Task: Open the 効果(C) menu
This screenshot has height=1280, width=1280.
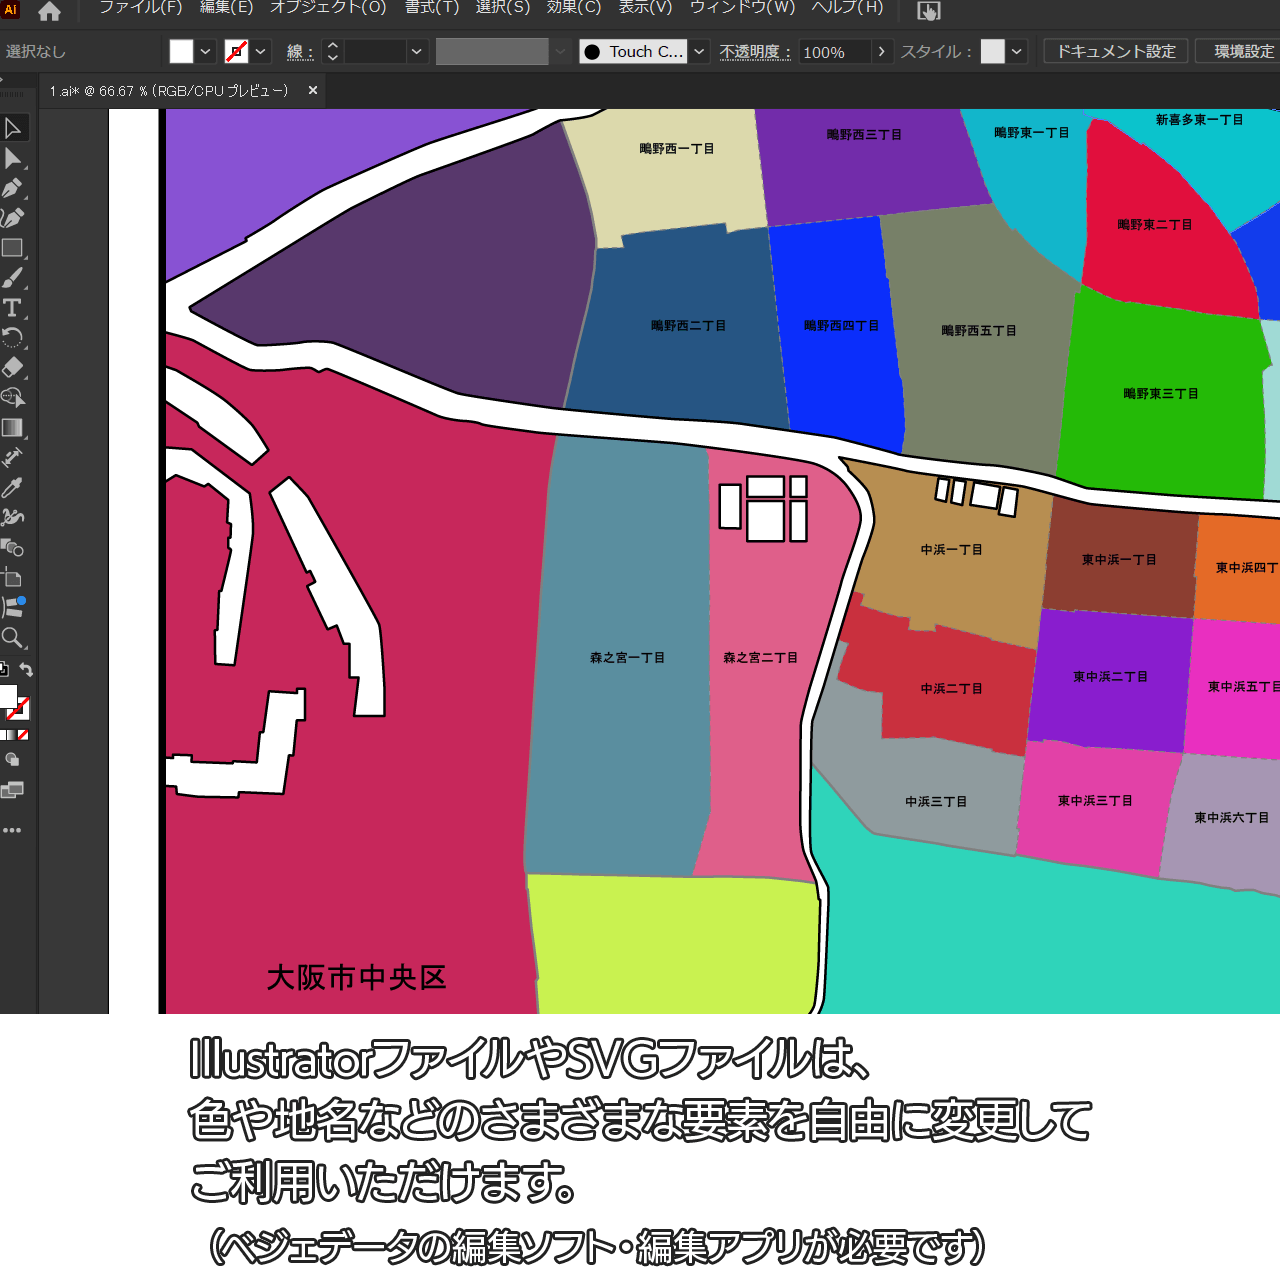Action: pyautogui.click(x=574, y=8)
